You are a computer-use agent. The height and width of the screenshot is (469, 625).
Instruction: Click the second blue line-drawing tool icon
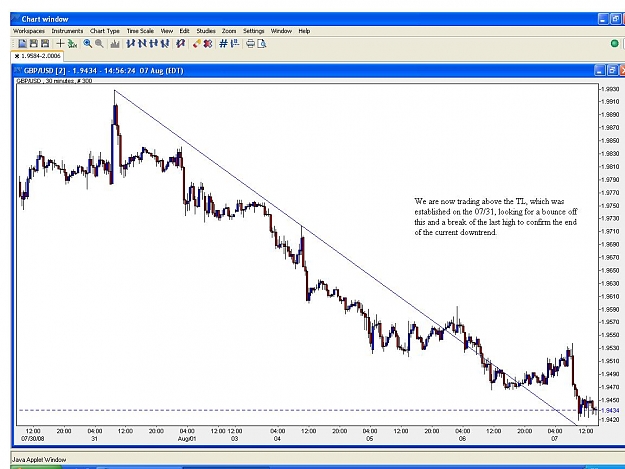[x=142, y=44]
